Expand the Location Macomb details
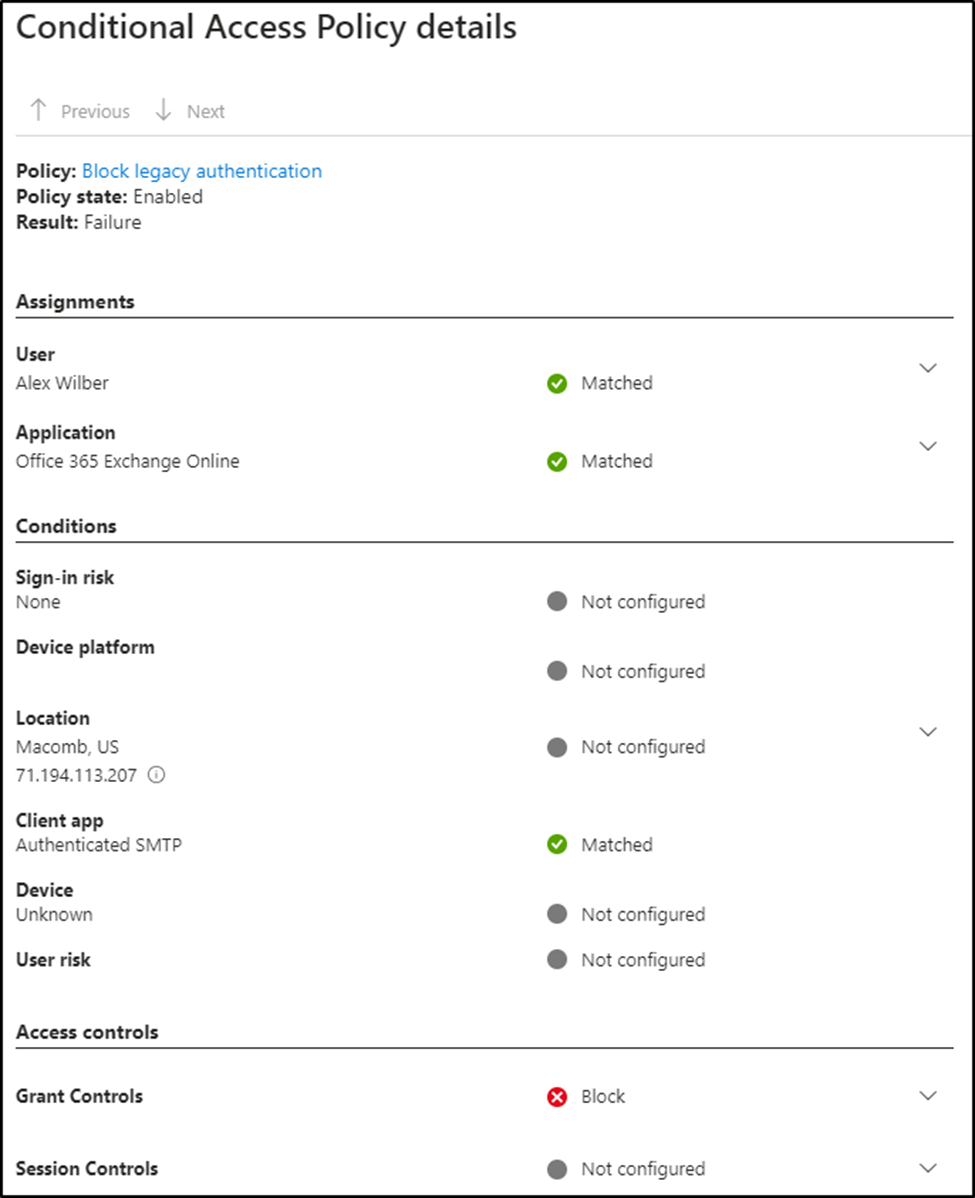Image resolution: width=975 pixels, height=1198 pixels. click(x=928, y=732)
